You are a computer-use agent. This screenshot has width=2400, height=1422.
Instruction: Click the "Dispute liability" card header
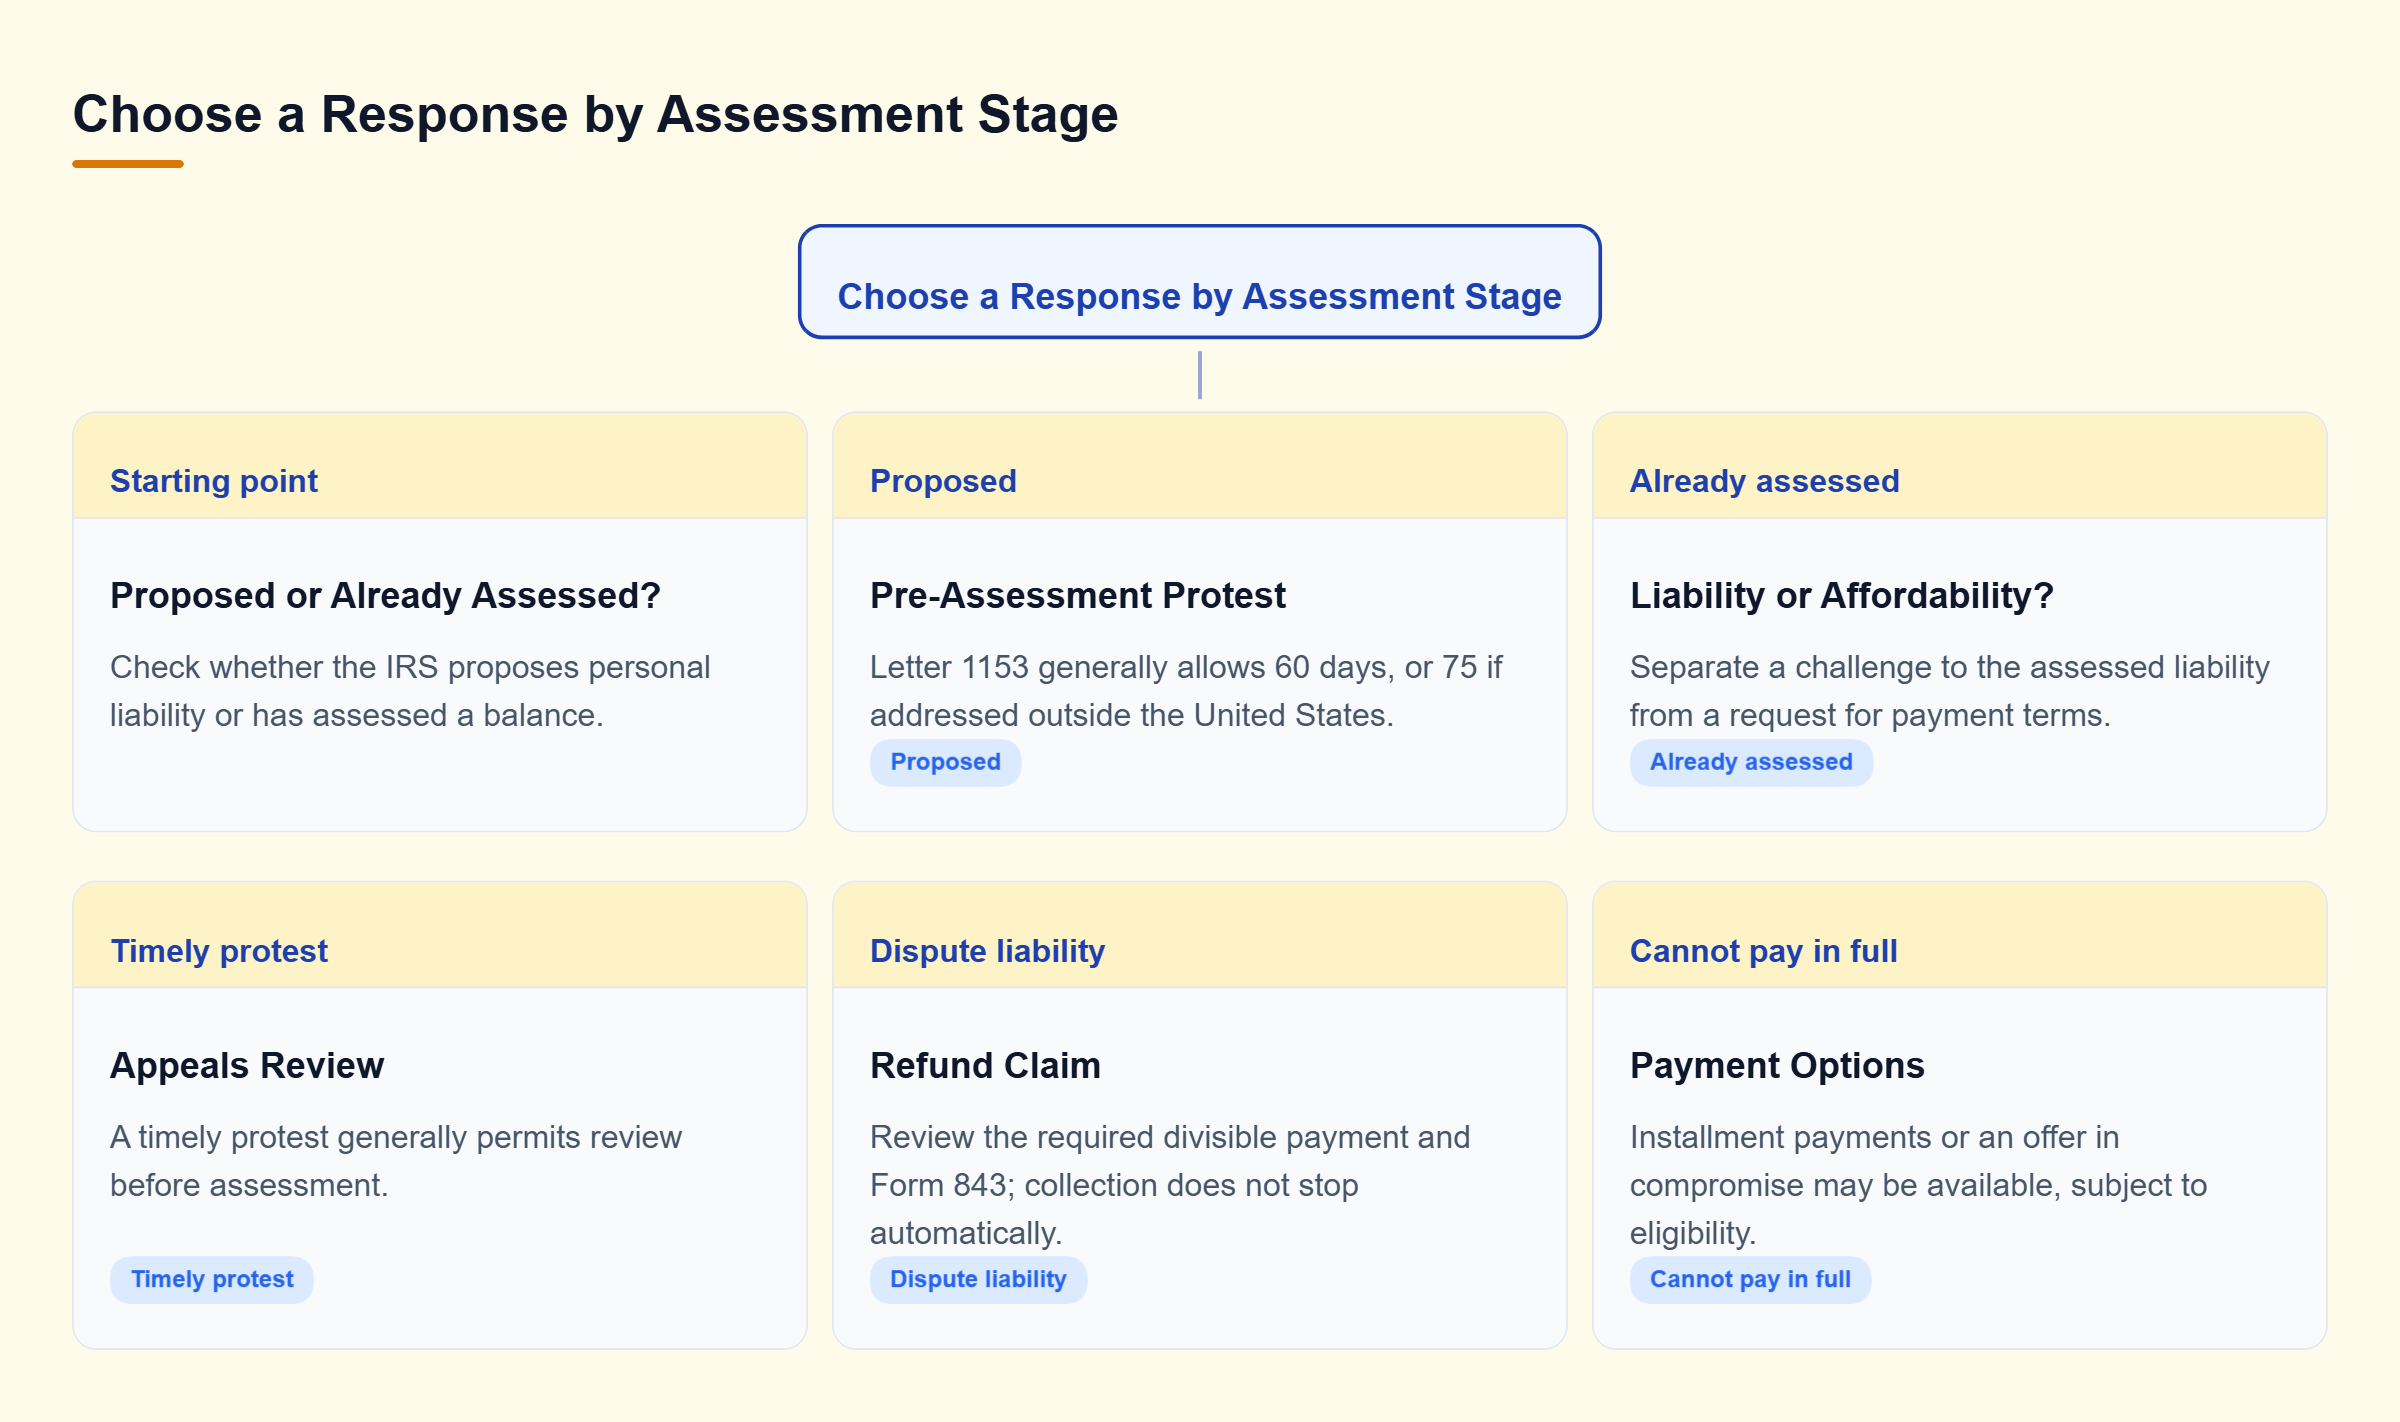[1200, 936]
